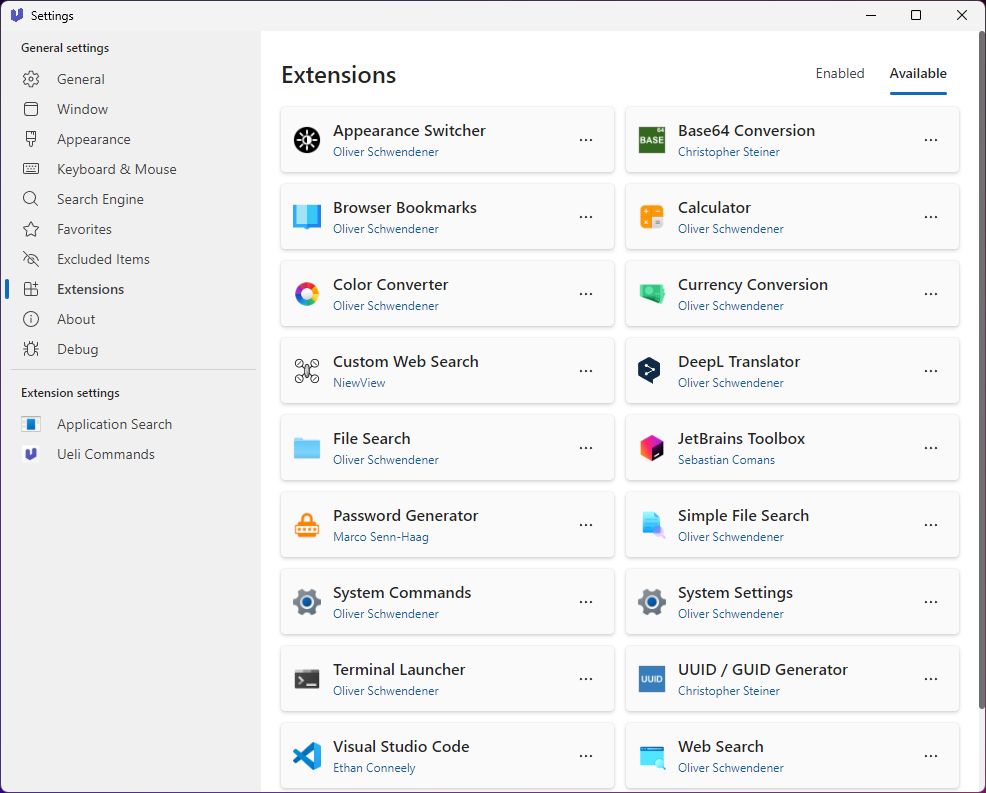The width and height of the screenshot is (986, 793).
Task: Click the UUID / GUID Generator icon
Action: click(652, 679)
